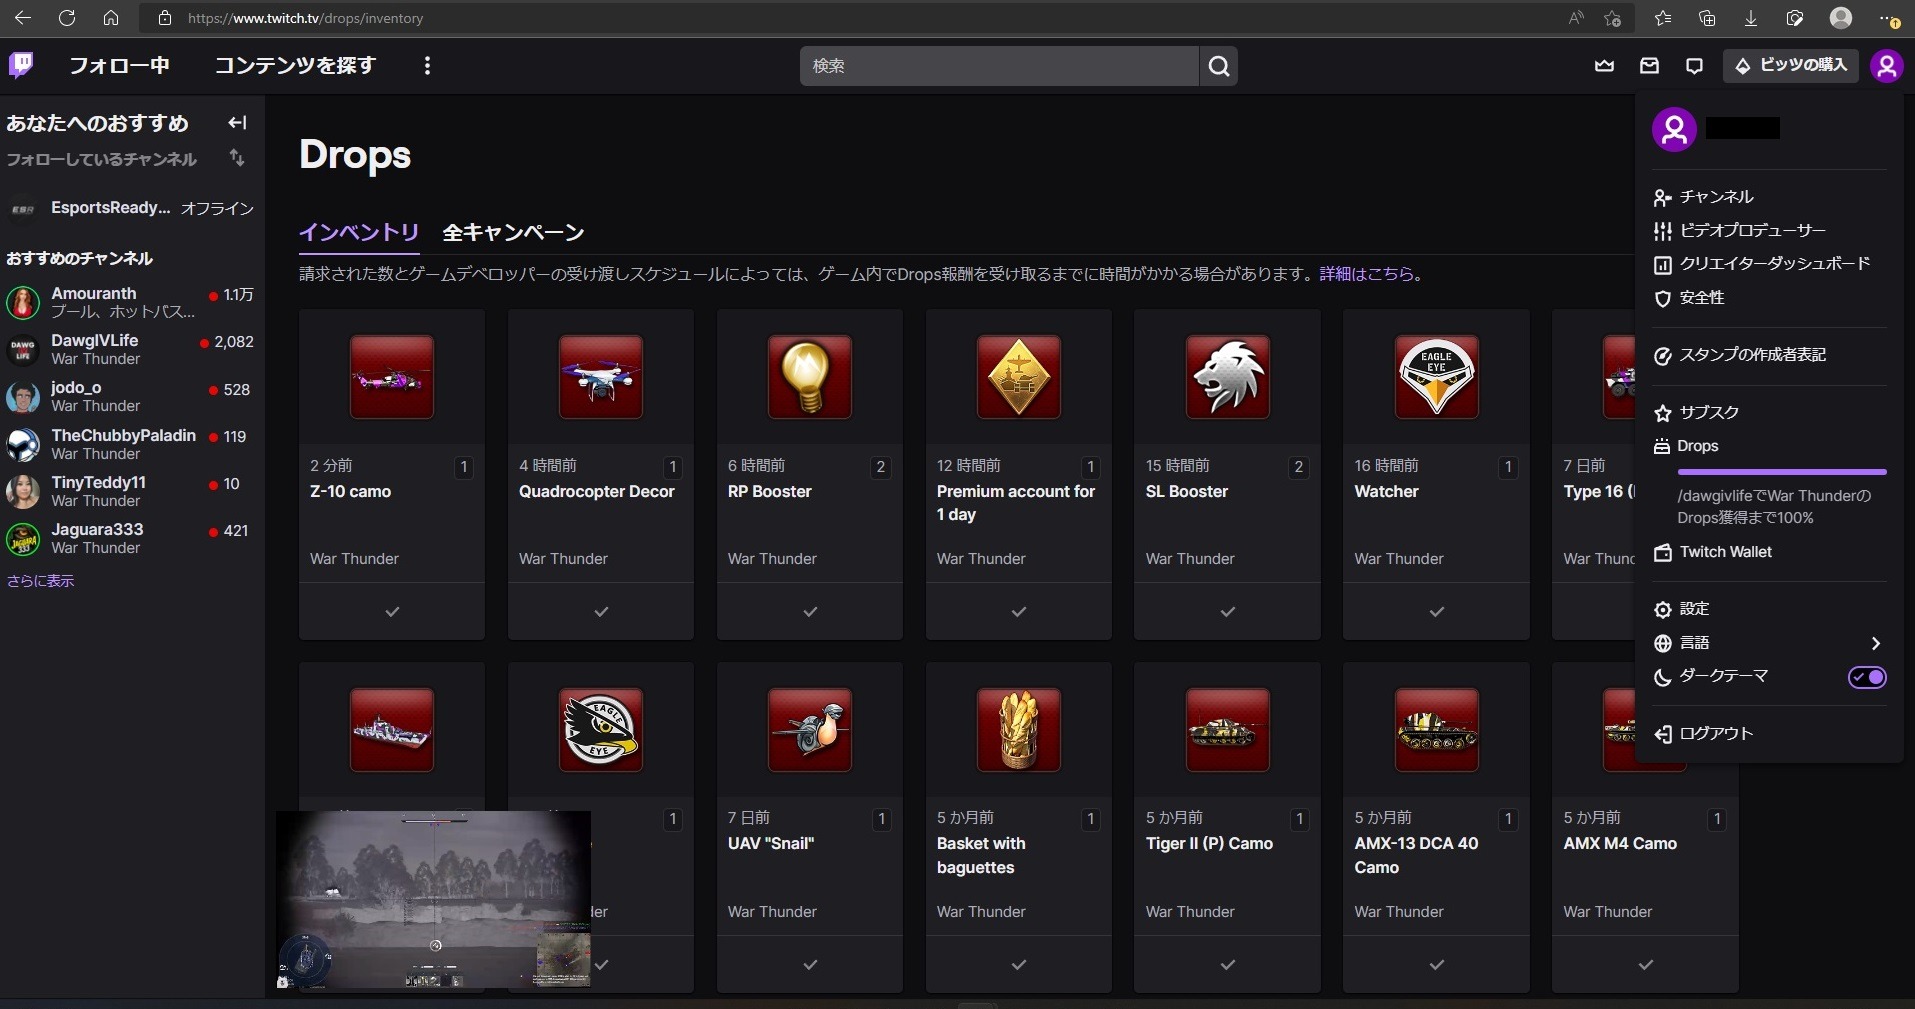Image resolution: width=1915 pixels, height=1009 pixels.
Task: Click checkmark under RP Booster card
Action: point(810,611)
